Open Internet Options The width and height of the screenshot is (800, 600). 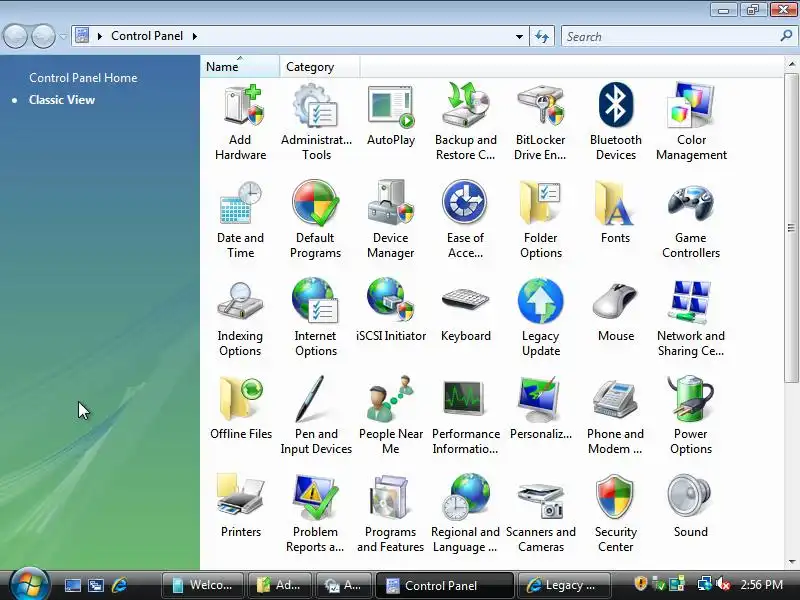(315, 318)
